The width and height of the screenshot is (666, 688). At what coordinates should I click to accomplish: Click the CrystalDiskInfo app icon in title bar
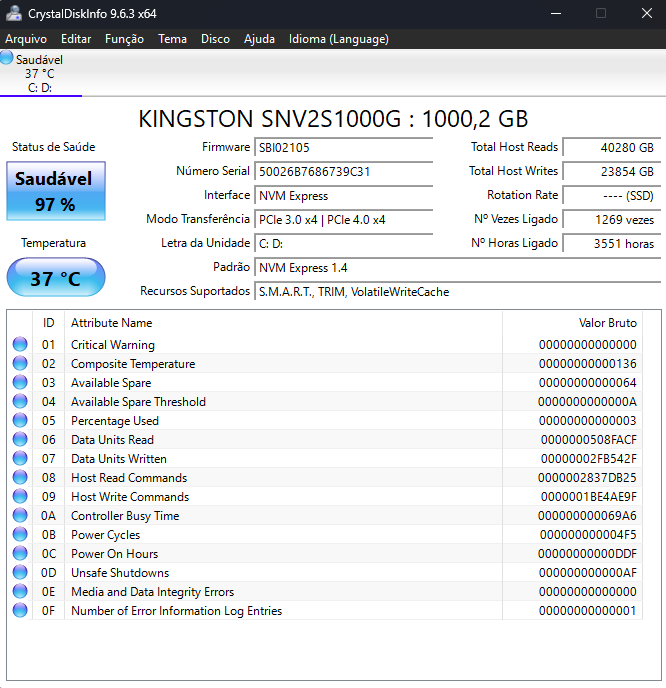[14, 13]
